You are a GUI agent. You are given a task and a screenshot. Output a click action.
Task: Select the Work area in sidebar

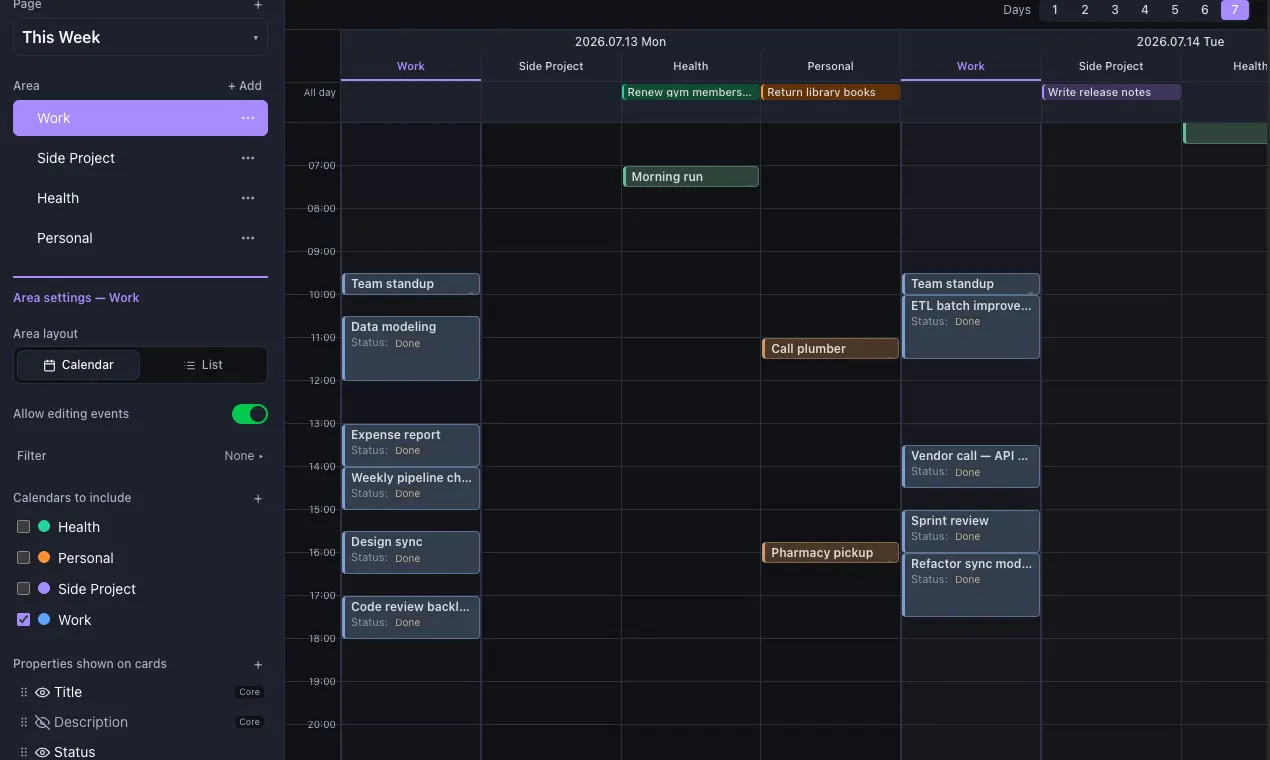tap(140, 118)
